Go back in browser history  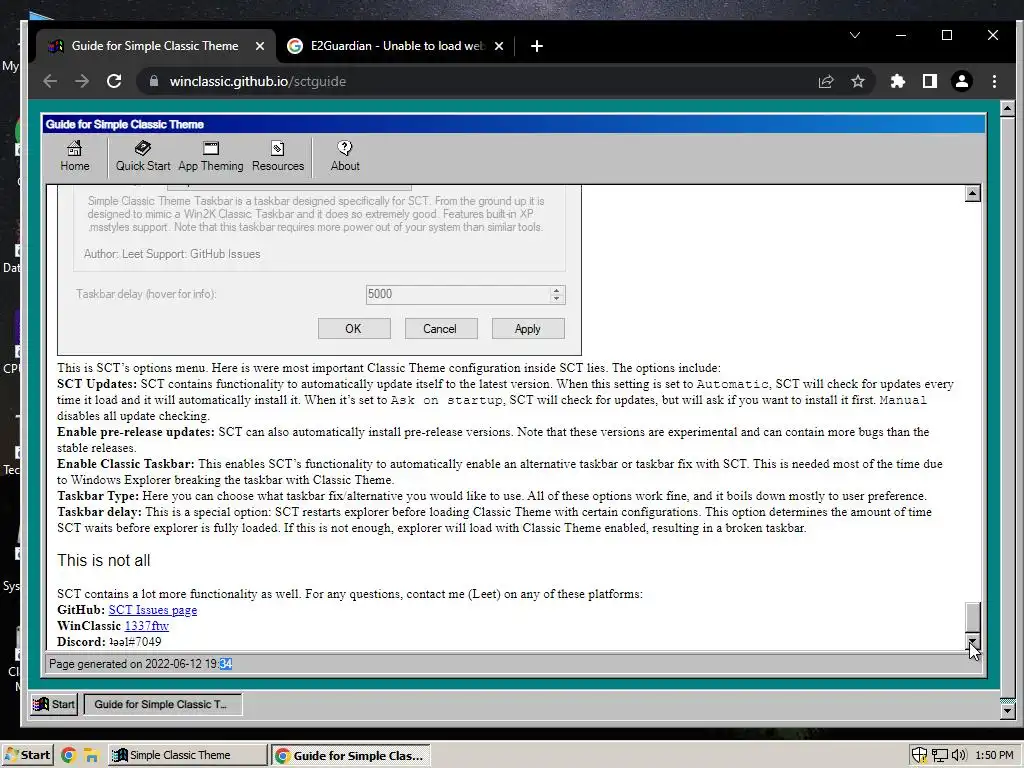click(x=50, y=81)
